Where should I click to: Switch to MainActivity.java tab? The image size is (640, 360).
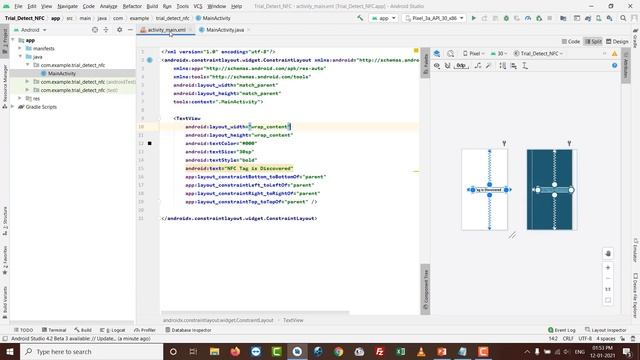coord(225,30)
